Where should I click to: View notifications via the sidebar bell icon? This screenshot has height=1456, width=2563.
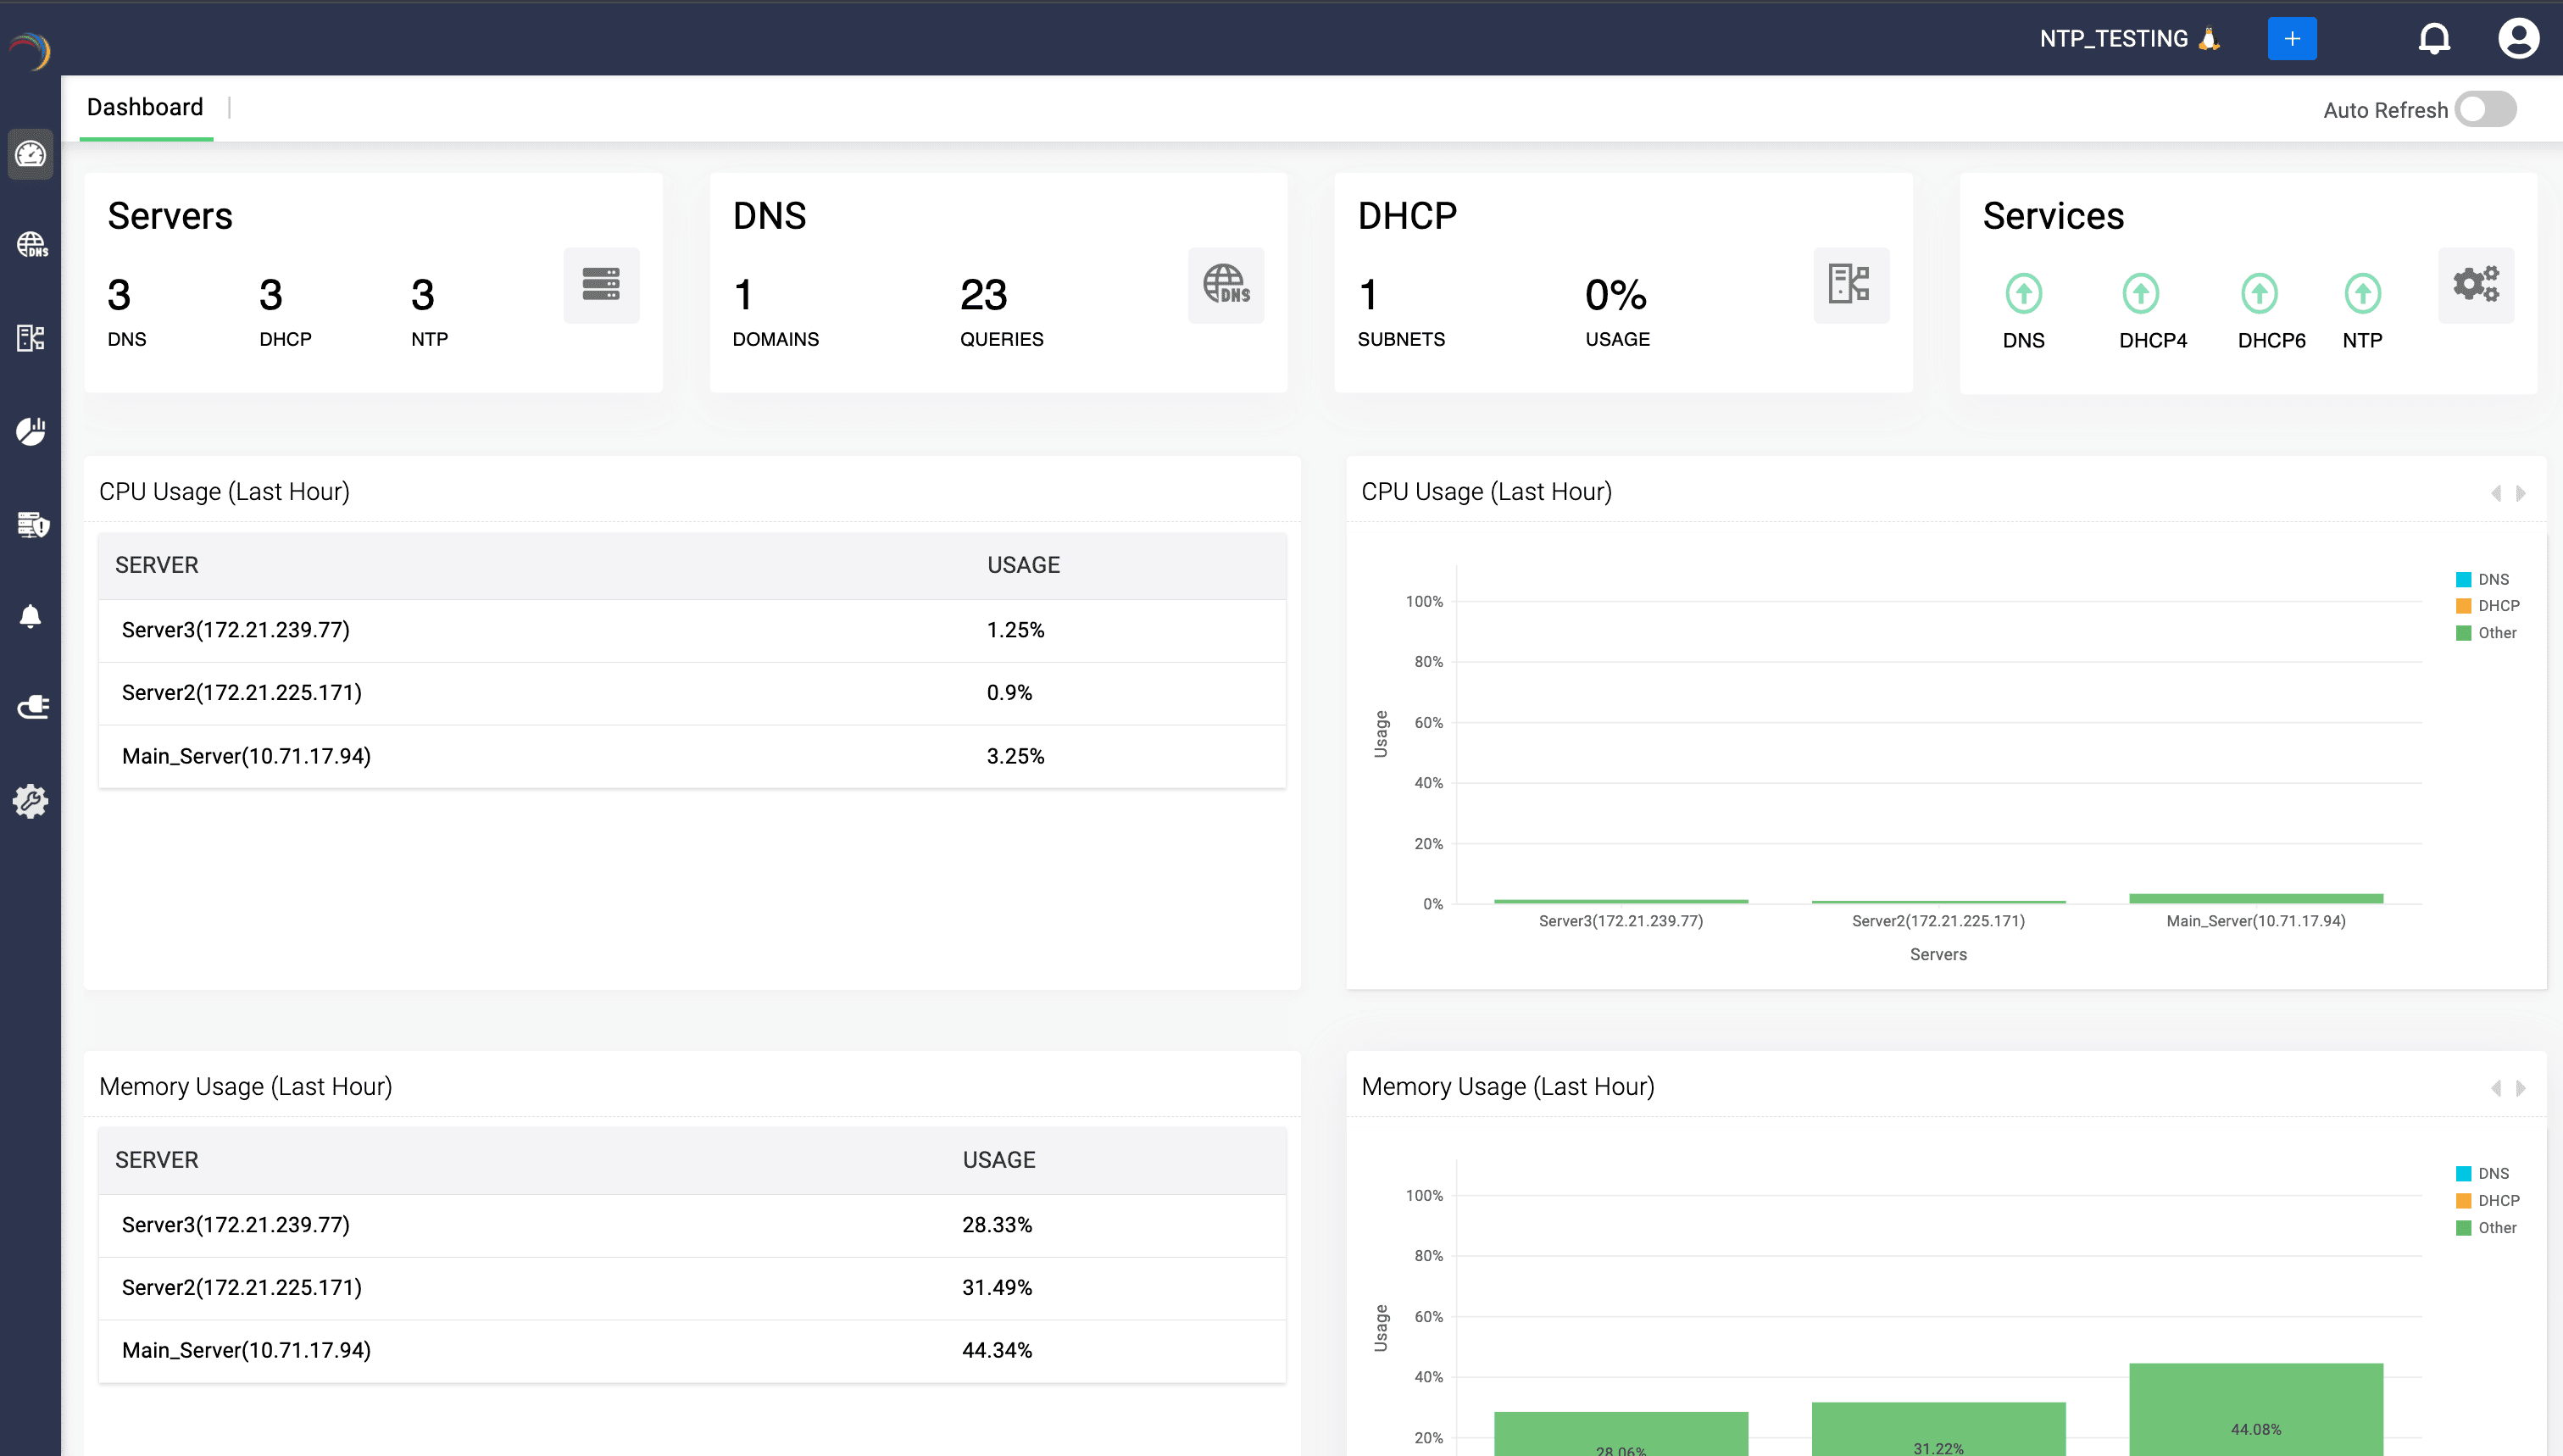pos(30,616)
